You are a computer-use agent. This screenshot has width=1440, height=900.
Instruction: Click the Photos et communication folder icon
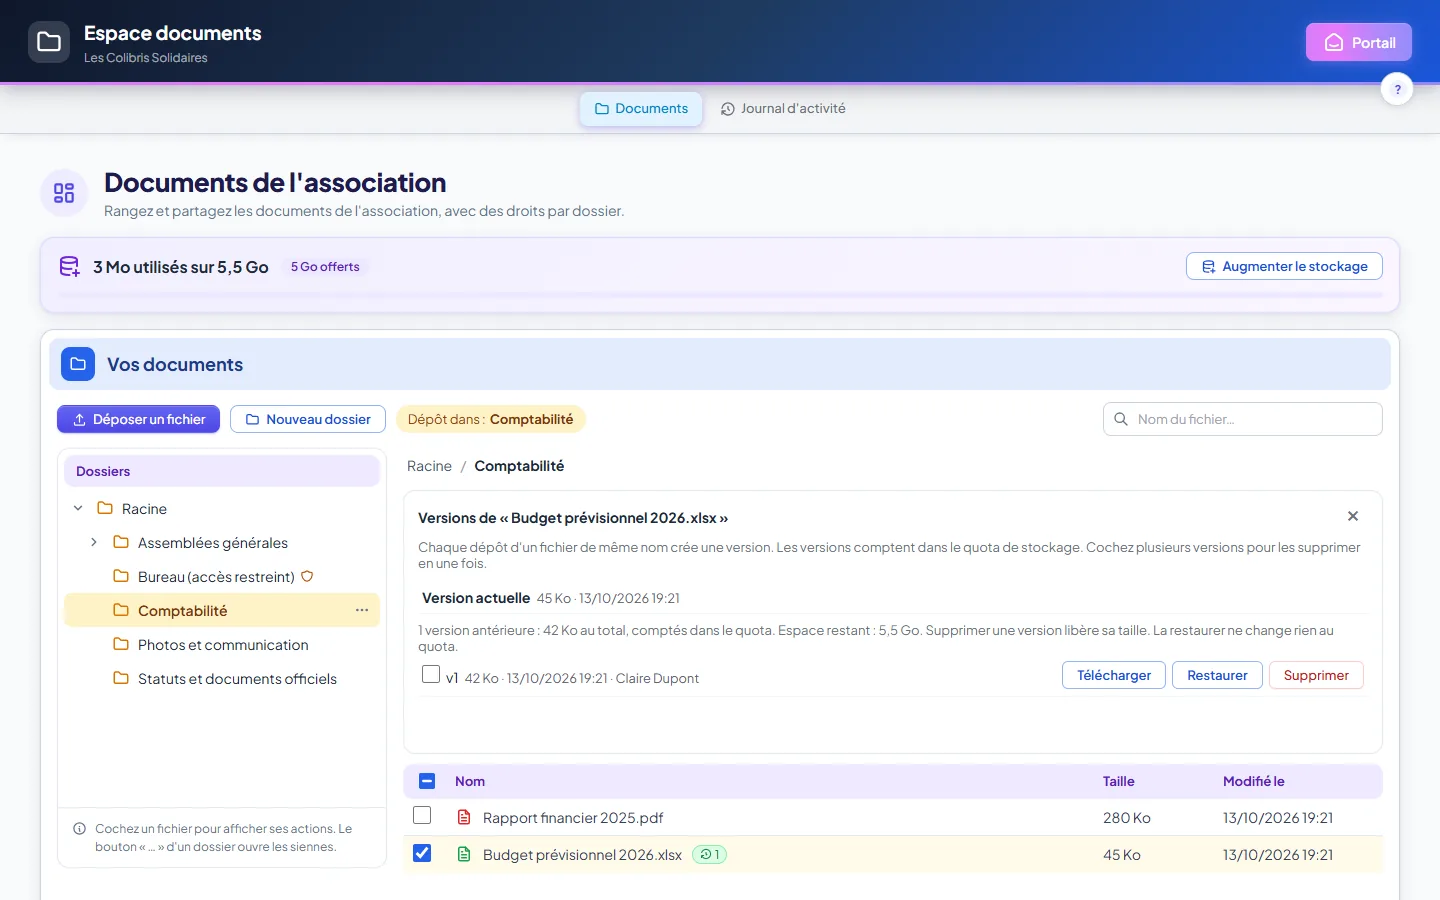121,644
